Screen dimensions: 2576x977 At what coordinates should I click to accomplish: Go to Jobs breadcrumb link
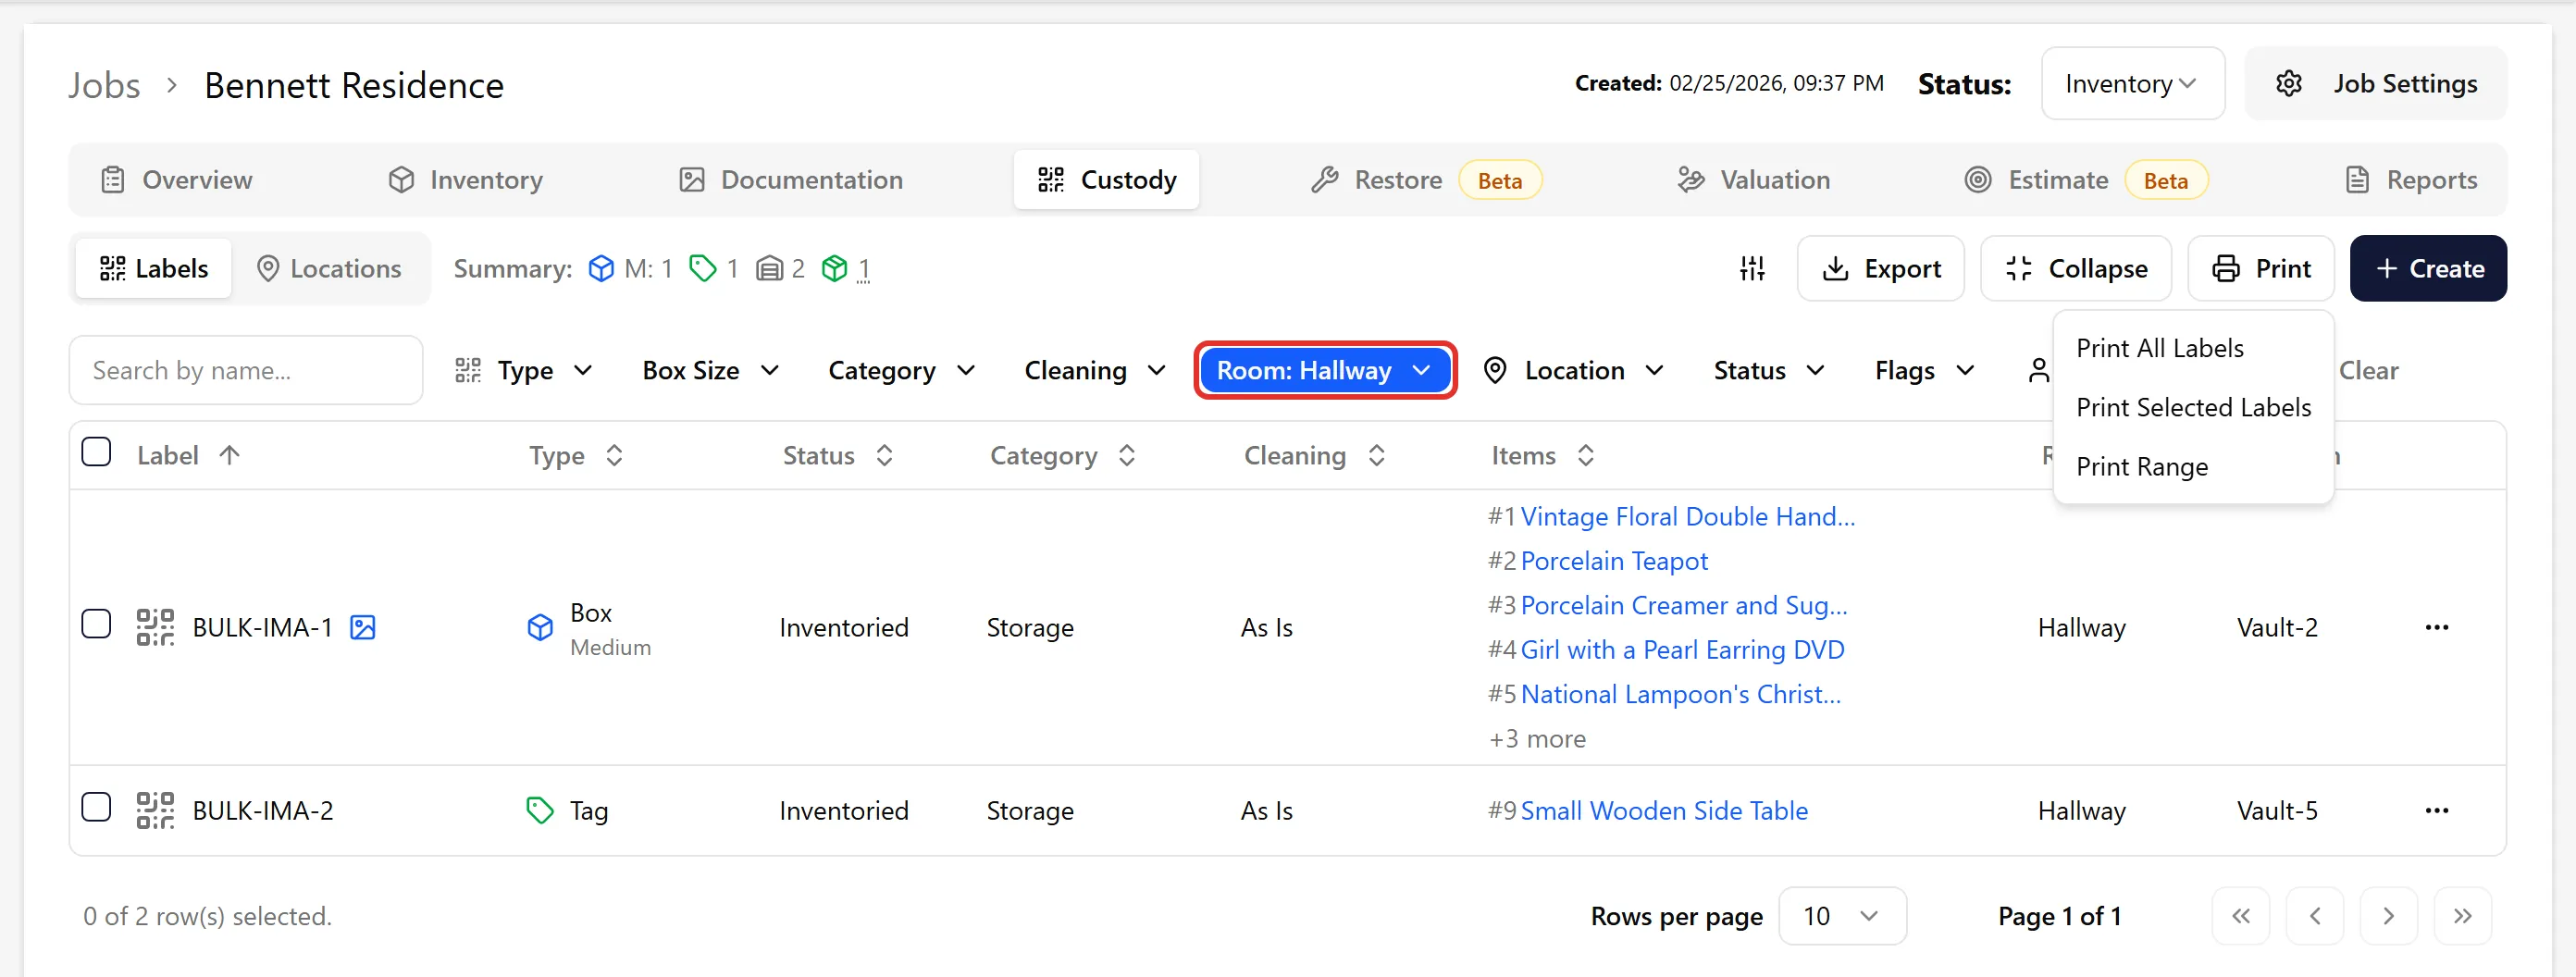click(104, 85)
